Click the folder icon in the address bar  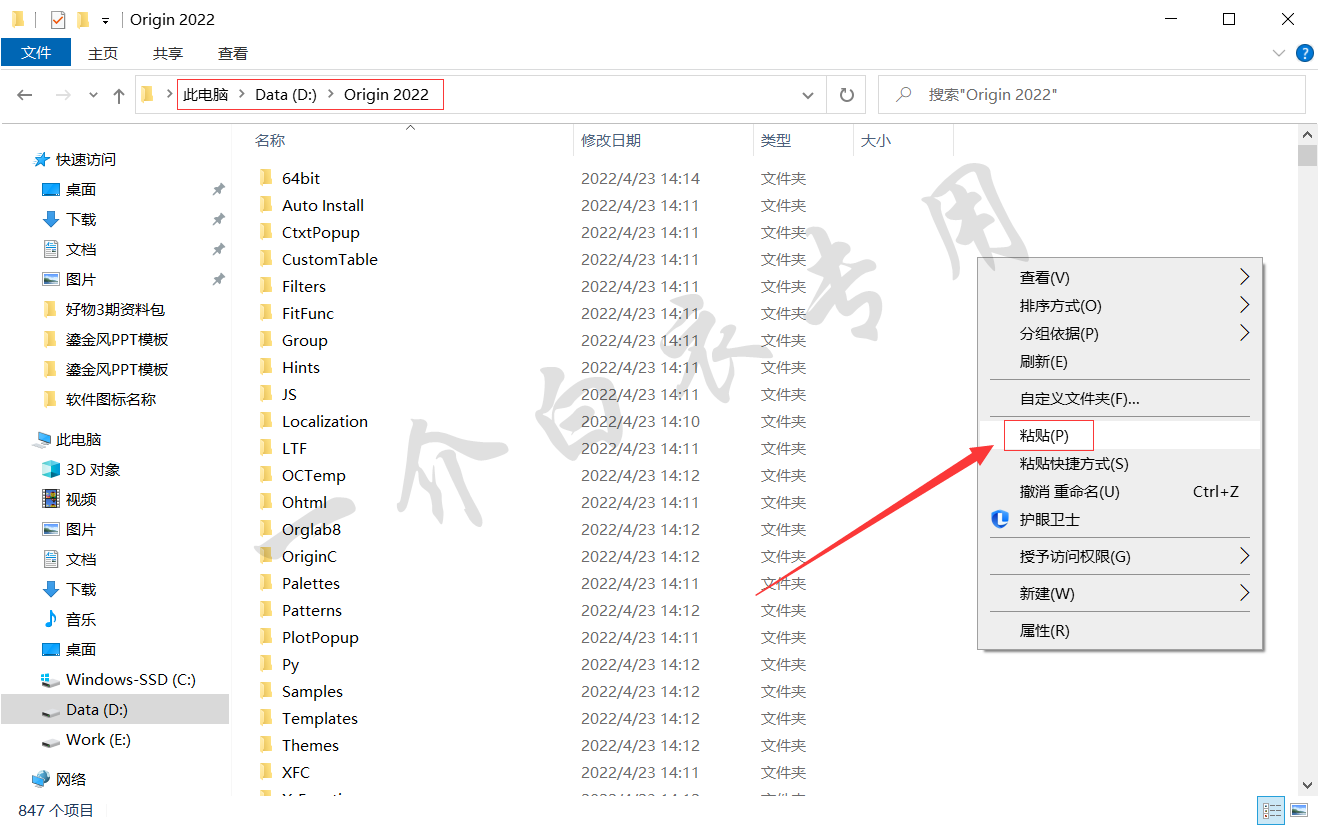coord(148,95)
